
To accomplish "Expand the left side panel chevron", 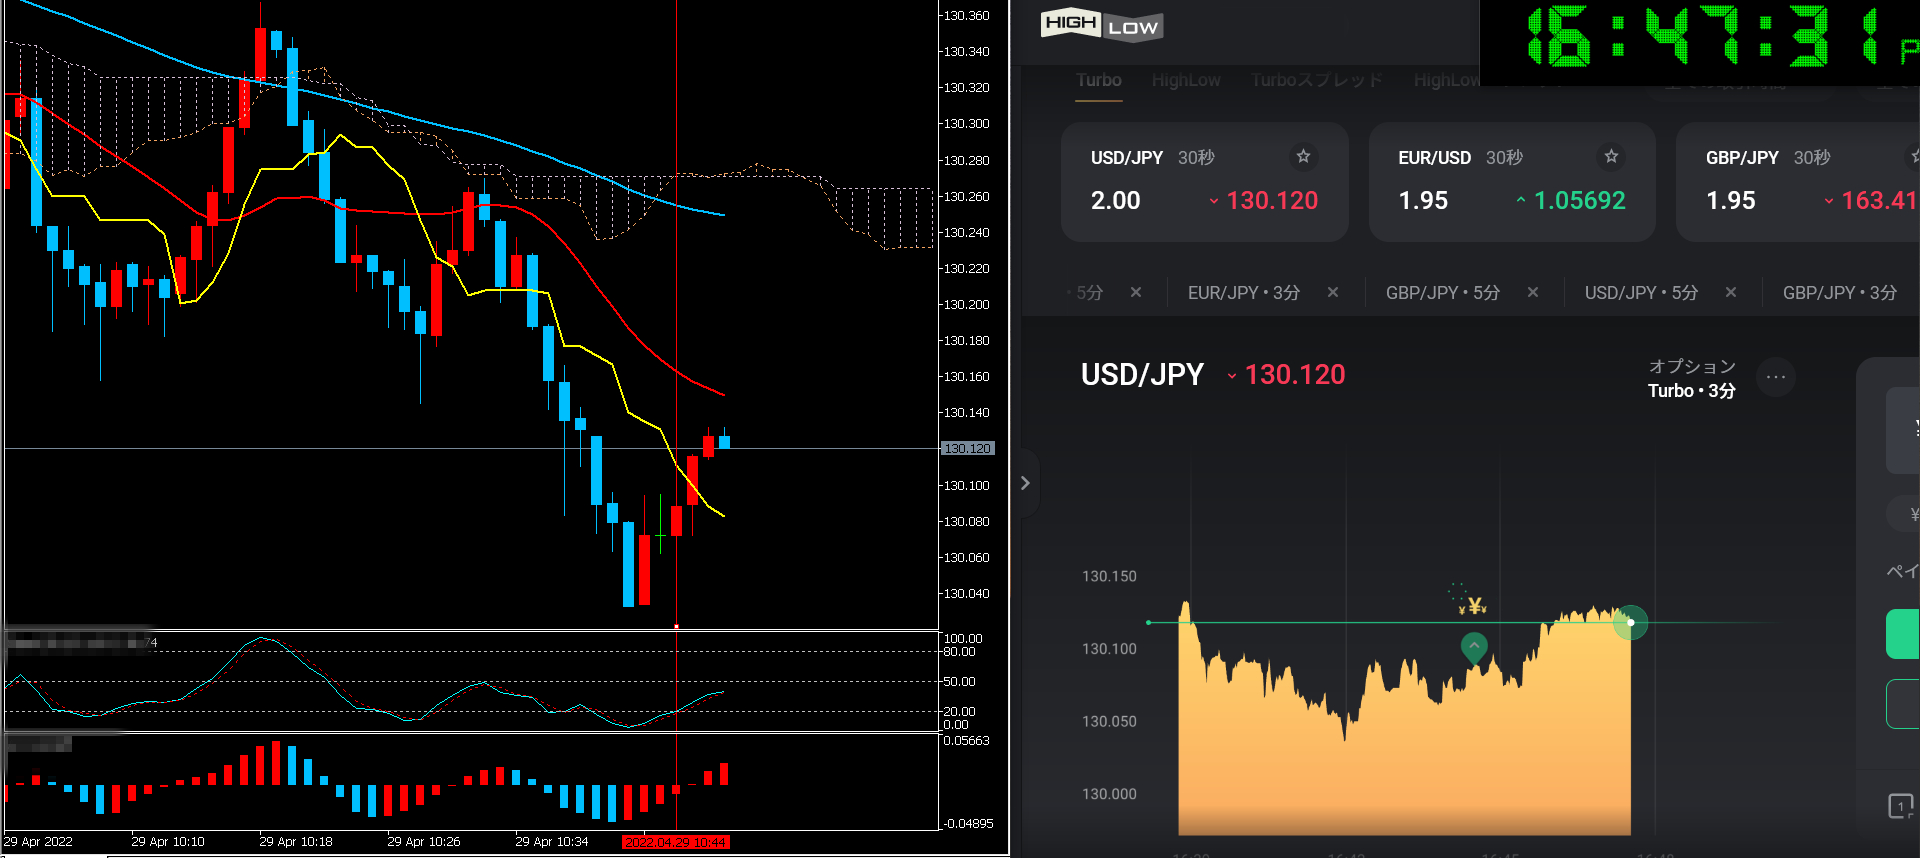I will tap(1025, 483).
